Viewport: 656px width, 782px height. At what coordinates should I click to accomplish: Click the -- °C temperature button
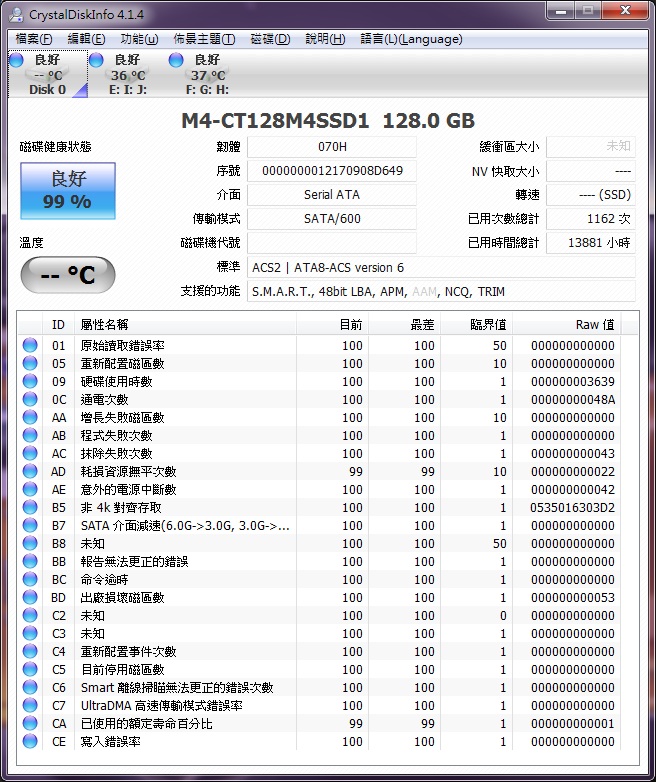coord(68,275)
